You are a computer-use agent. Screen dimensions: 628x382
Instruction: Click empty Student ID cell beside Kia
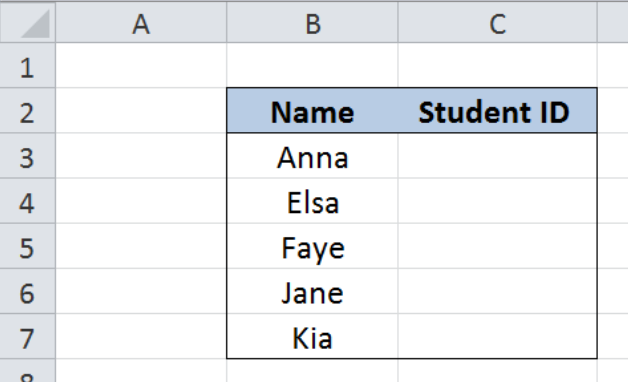click(497, 336)
